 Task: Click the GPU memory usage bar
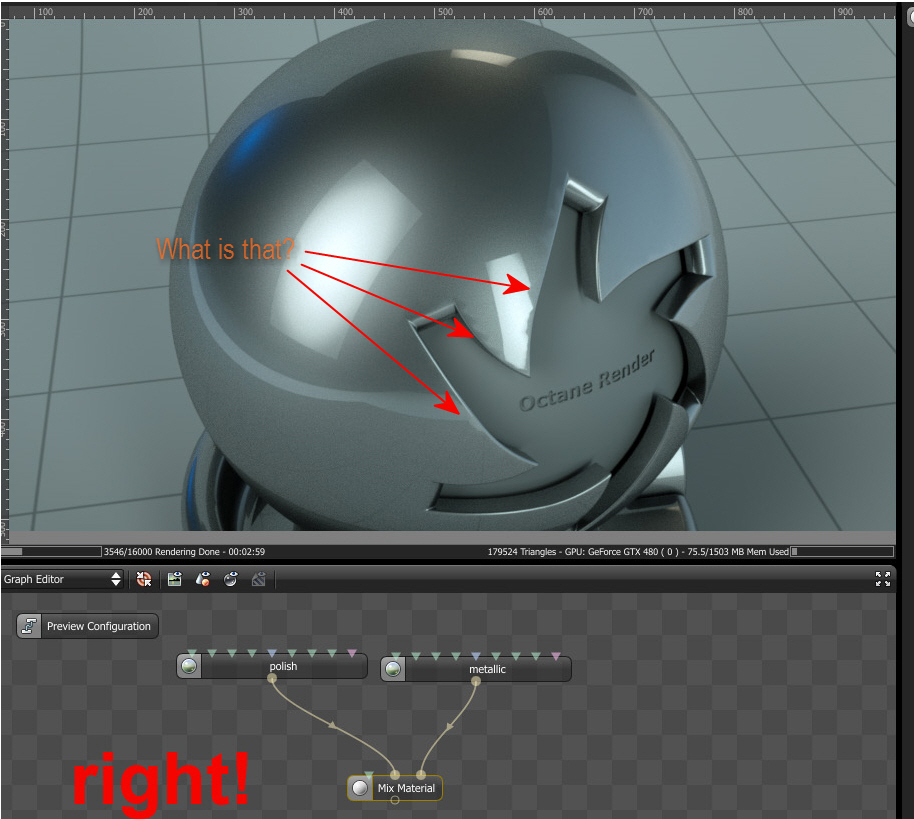point(842,551)
